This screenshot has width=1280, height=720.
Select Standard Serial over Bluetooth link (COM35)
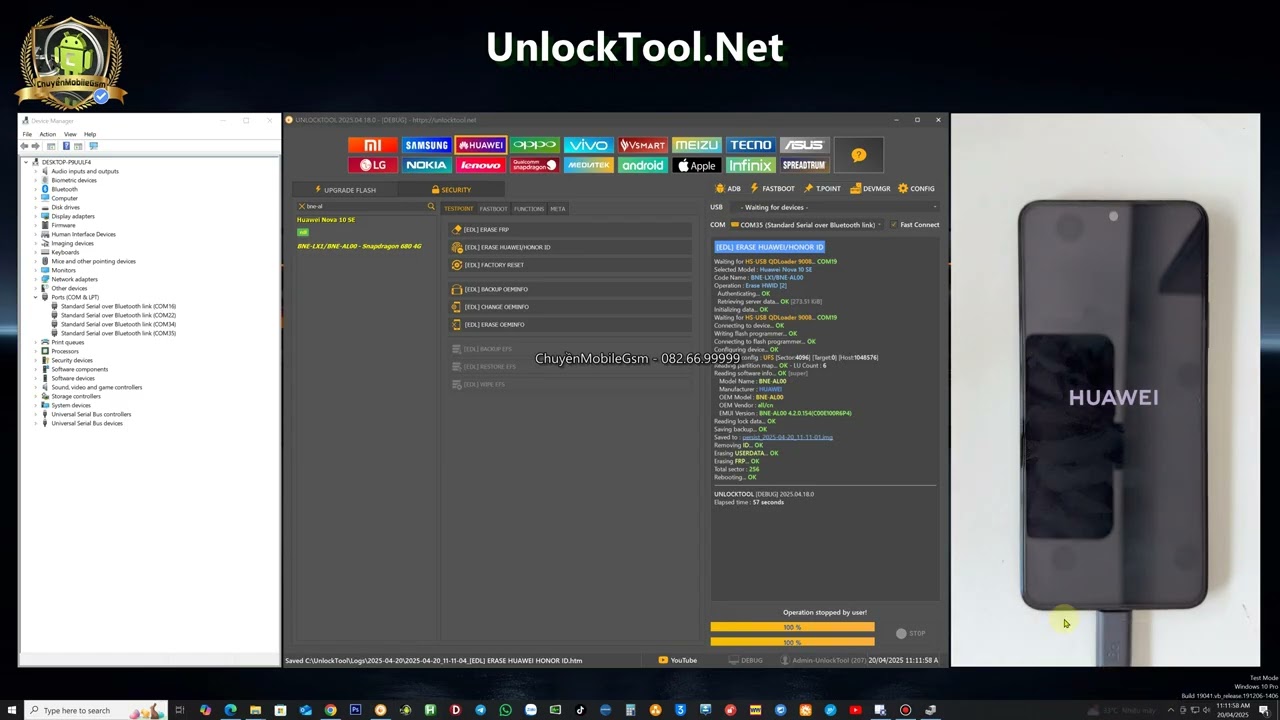click(x=118, y=333)
